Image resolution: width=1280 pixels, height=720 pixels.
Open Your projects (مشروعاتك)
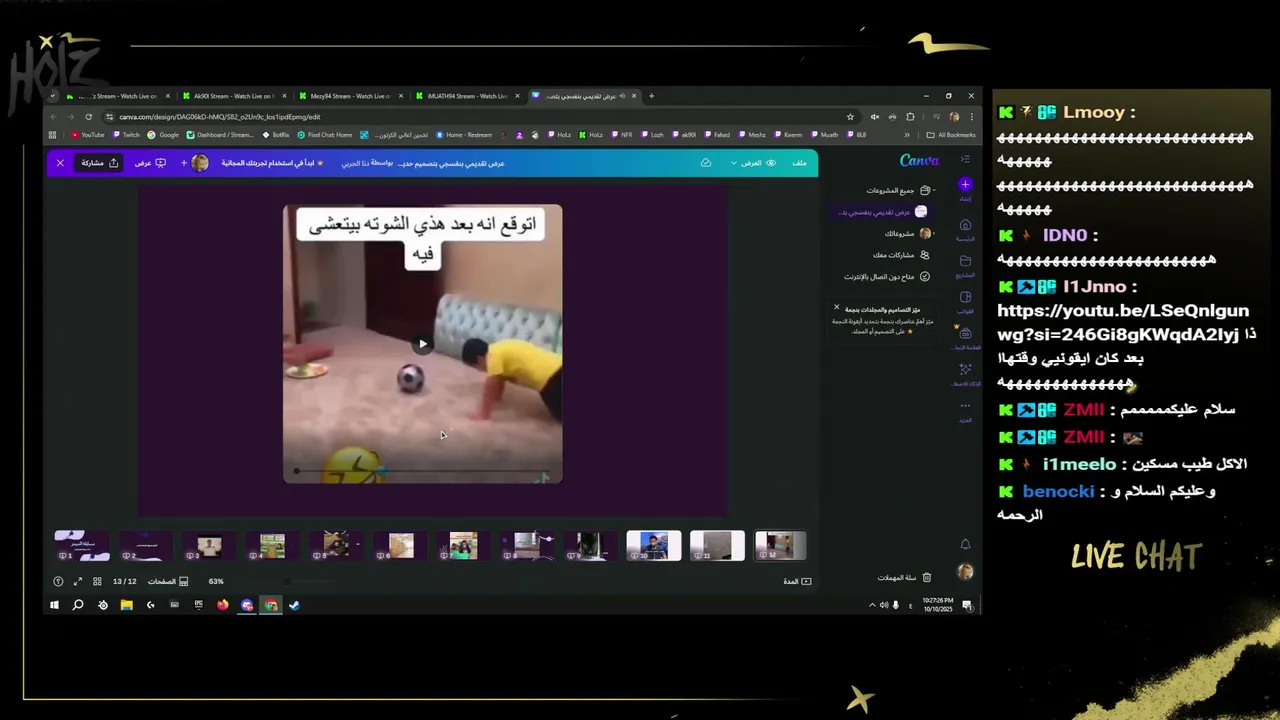click(x=908, y=233)
